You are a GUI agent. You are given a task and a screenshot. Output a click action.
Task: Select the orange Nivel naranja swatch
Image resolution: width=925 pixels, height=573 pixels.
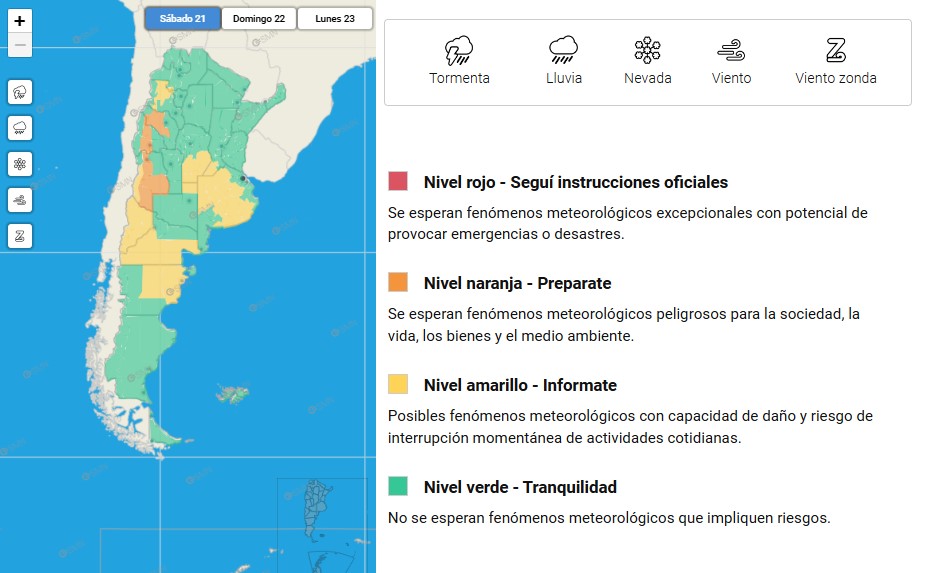[x=398, y=283]
